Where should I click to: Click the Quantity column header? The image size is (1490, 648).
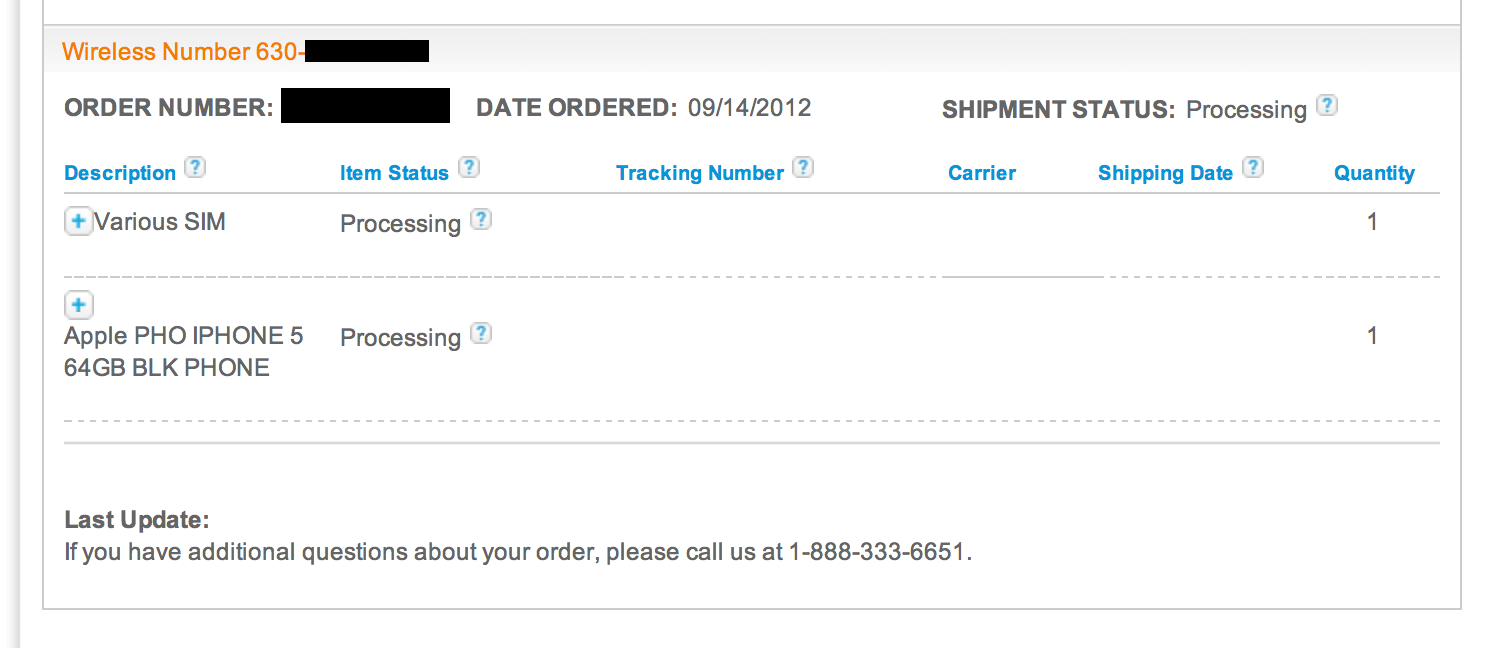point(1375,173)
